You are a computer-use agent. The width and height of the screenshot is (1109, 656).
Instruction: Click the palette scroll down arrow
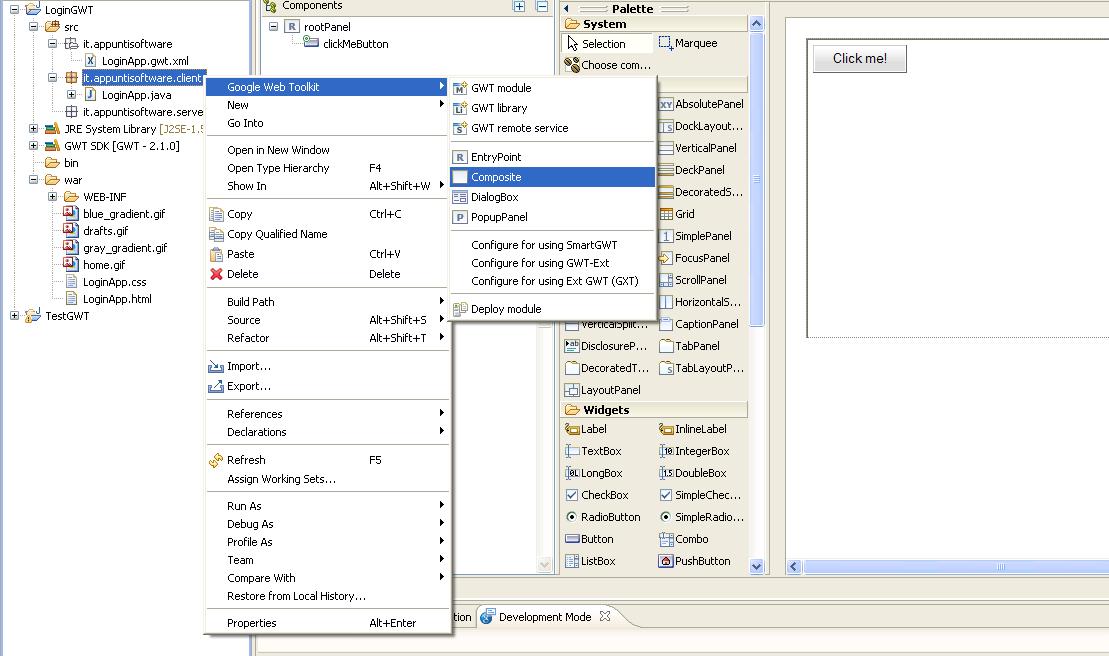click(756, 566)
